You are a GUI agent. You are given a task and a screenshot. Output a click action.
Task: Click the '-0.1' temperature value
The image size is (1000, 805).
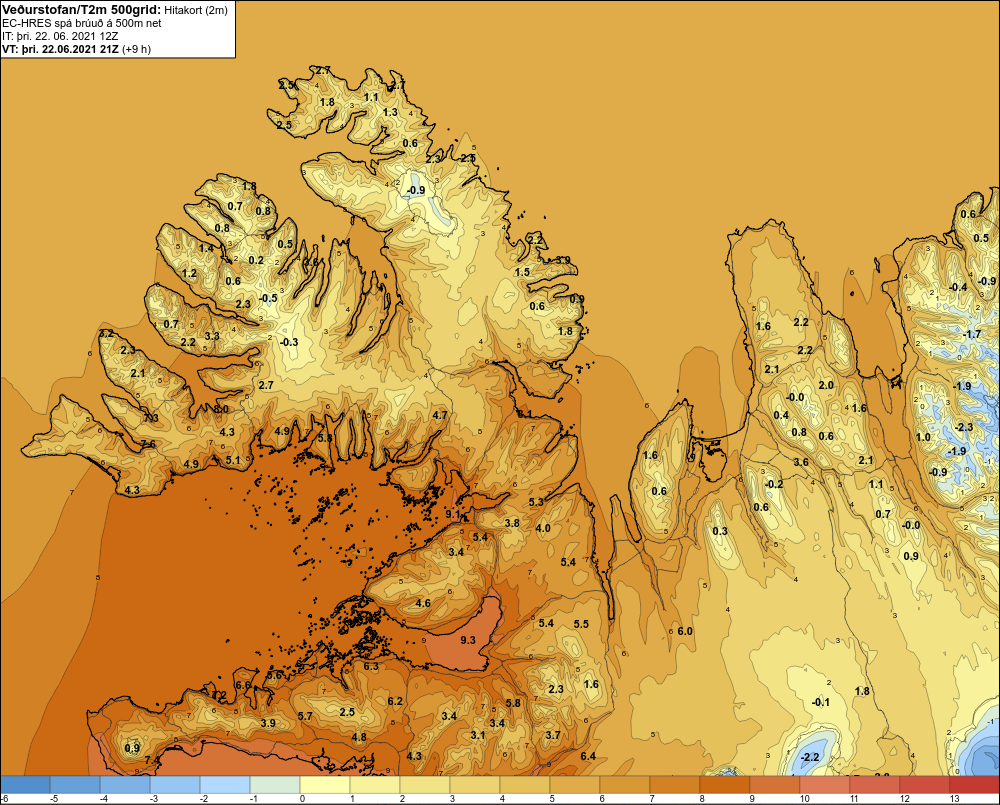pos(820,702)
